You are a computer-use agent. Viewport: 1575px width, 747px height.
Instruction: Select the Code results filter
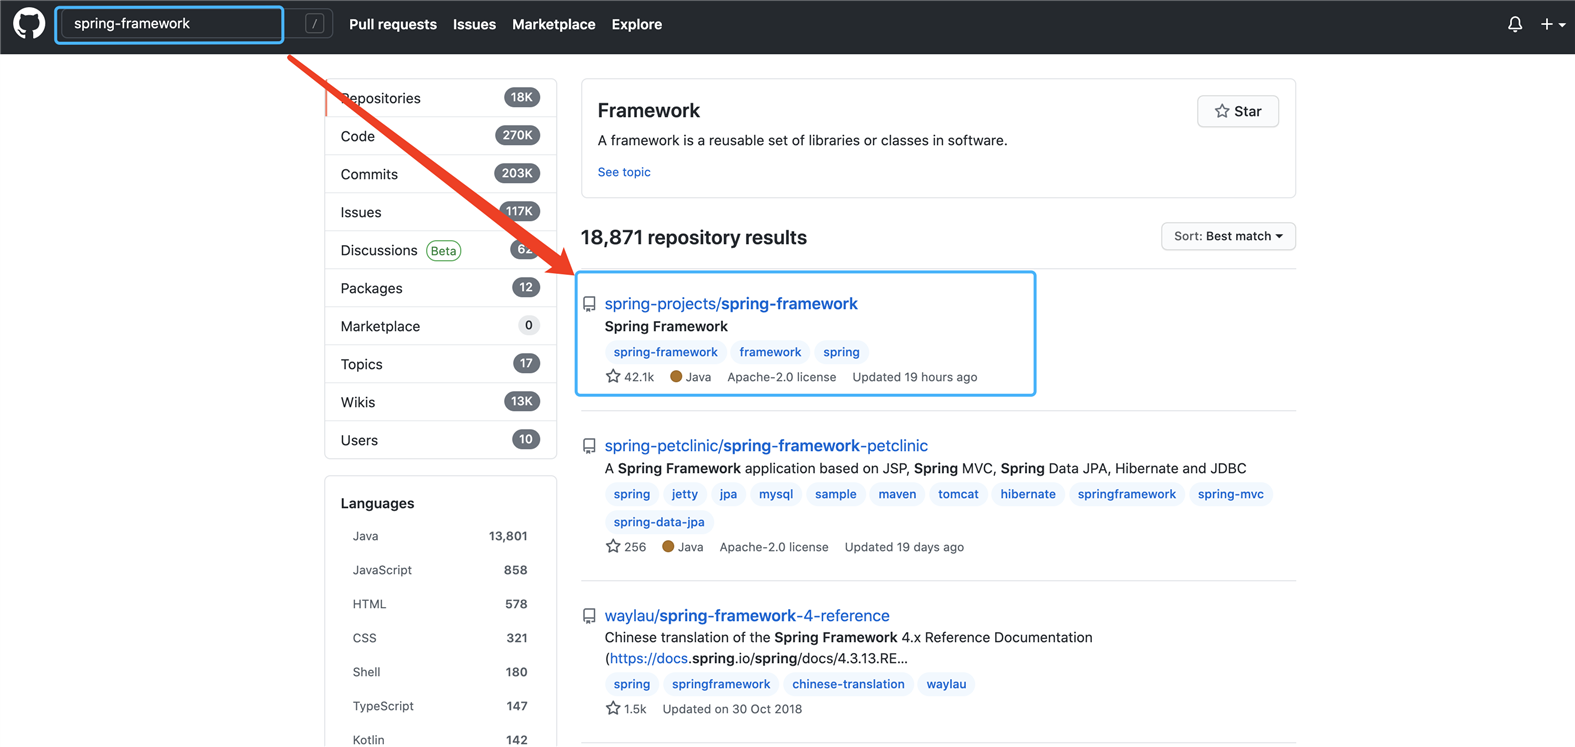(x=441, y=136)
